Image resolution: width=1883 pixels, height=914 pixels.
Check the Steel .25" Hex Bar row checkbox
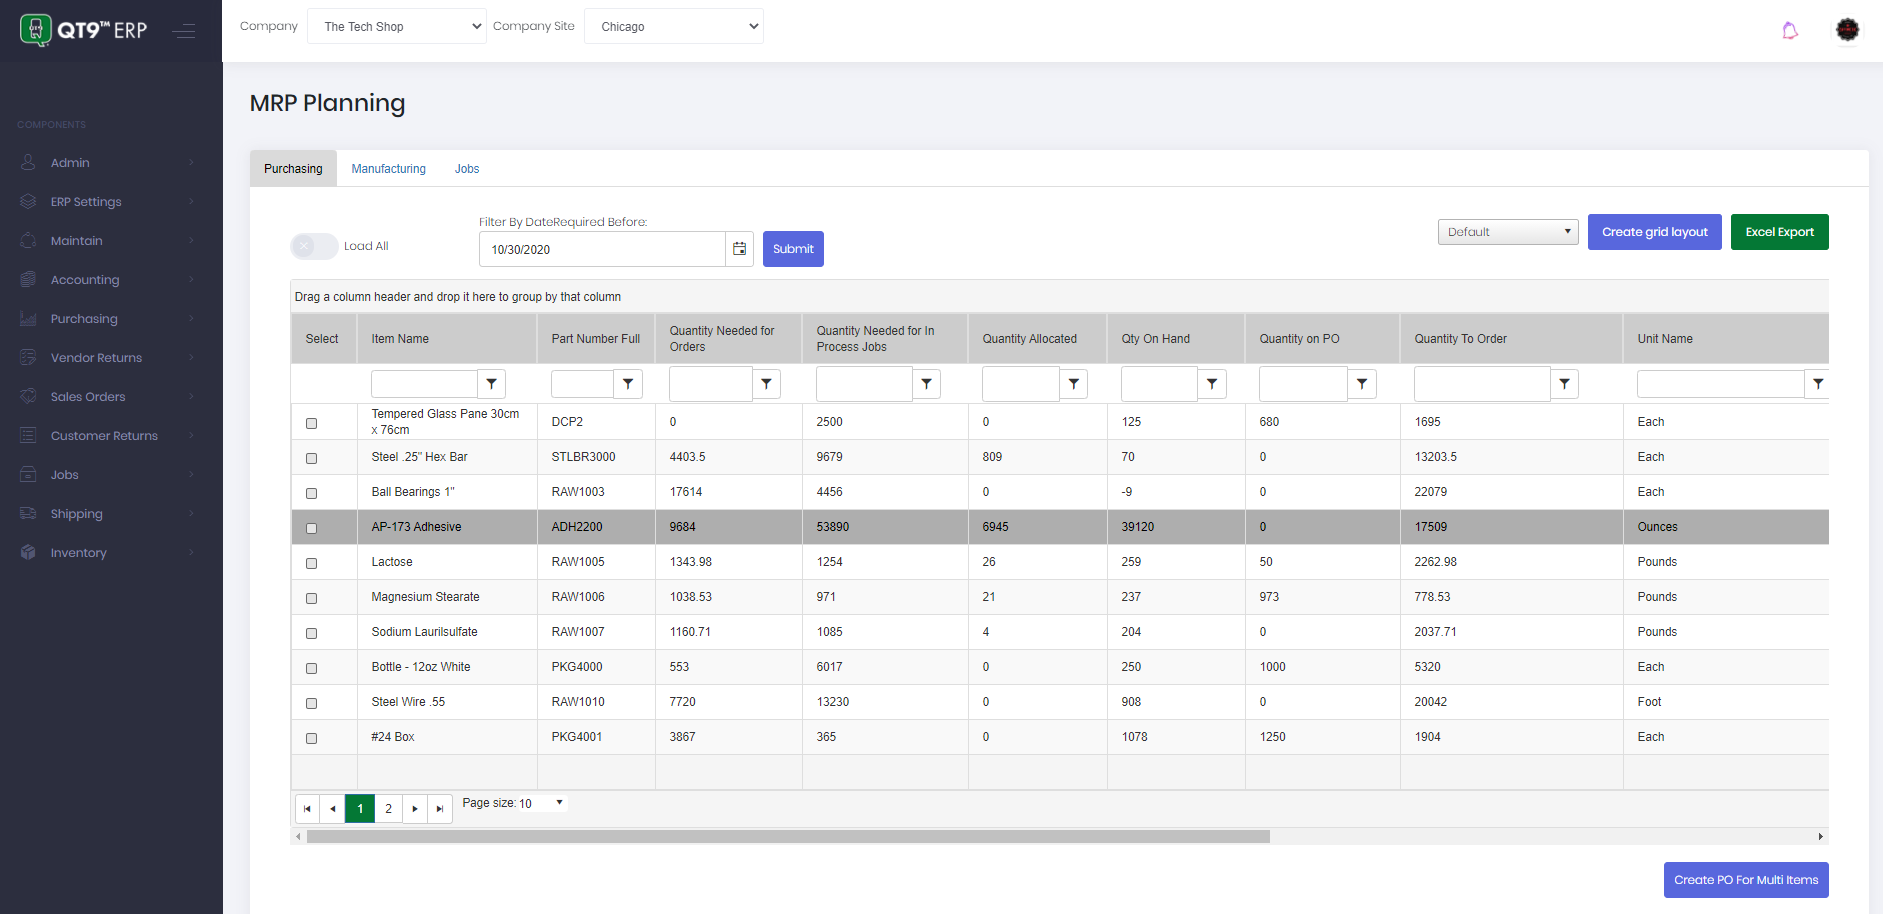311,458
